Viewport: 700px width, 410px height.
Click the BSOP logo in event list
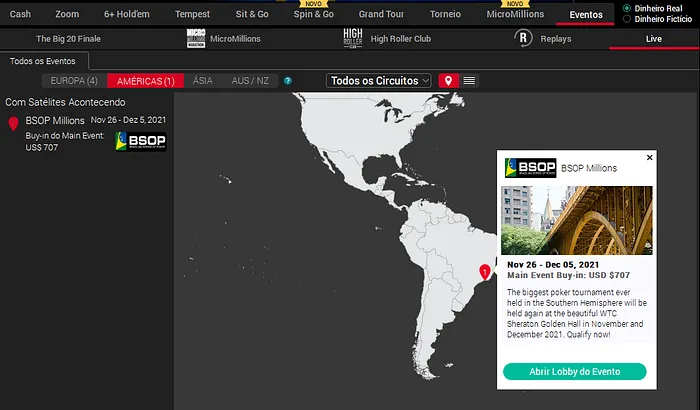tap(141, 141)
